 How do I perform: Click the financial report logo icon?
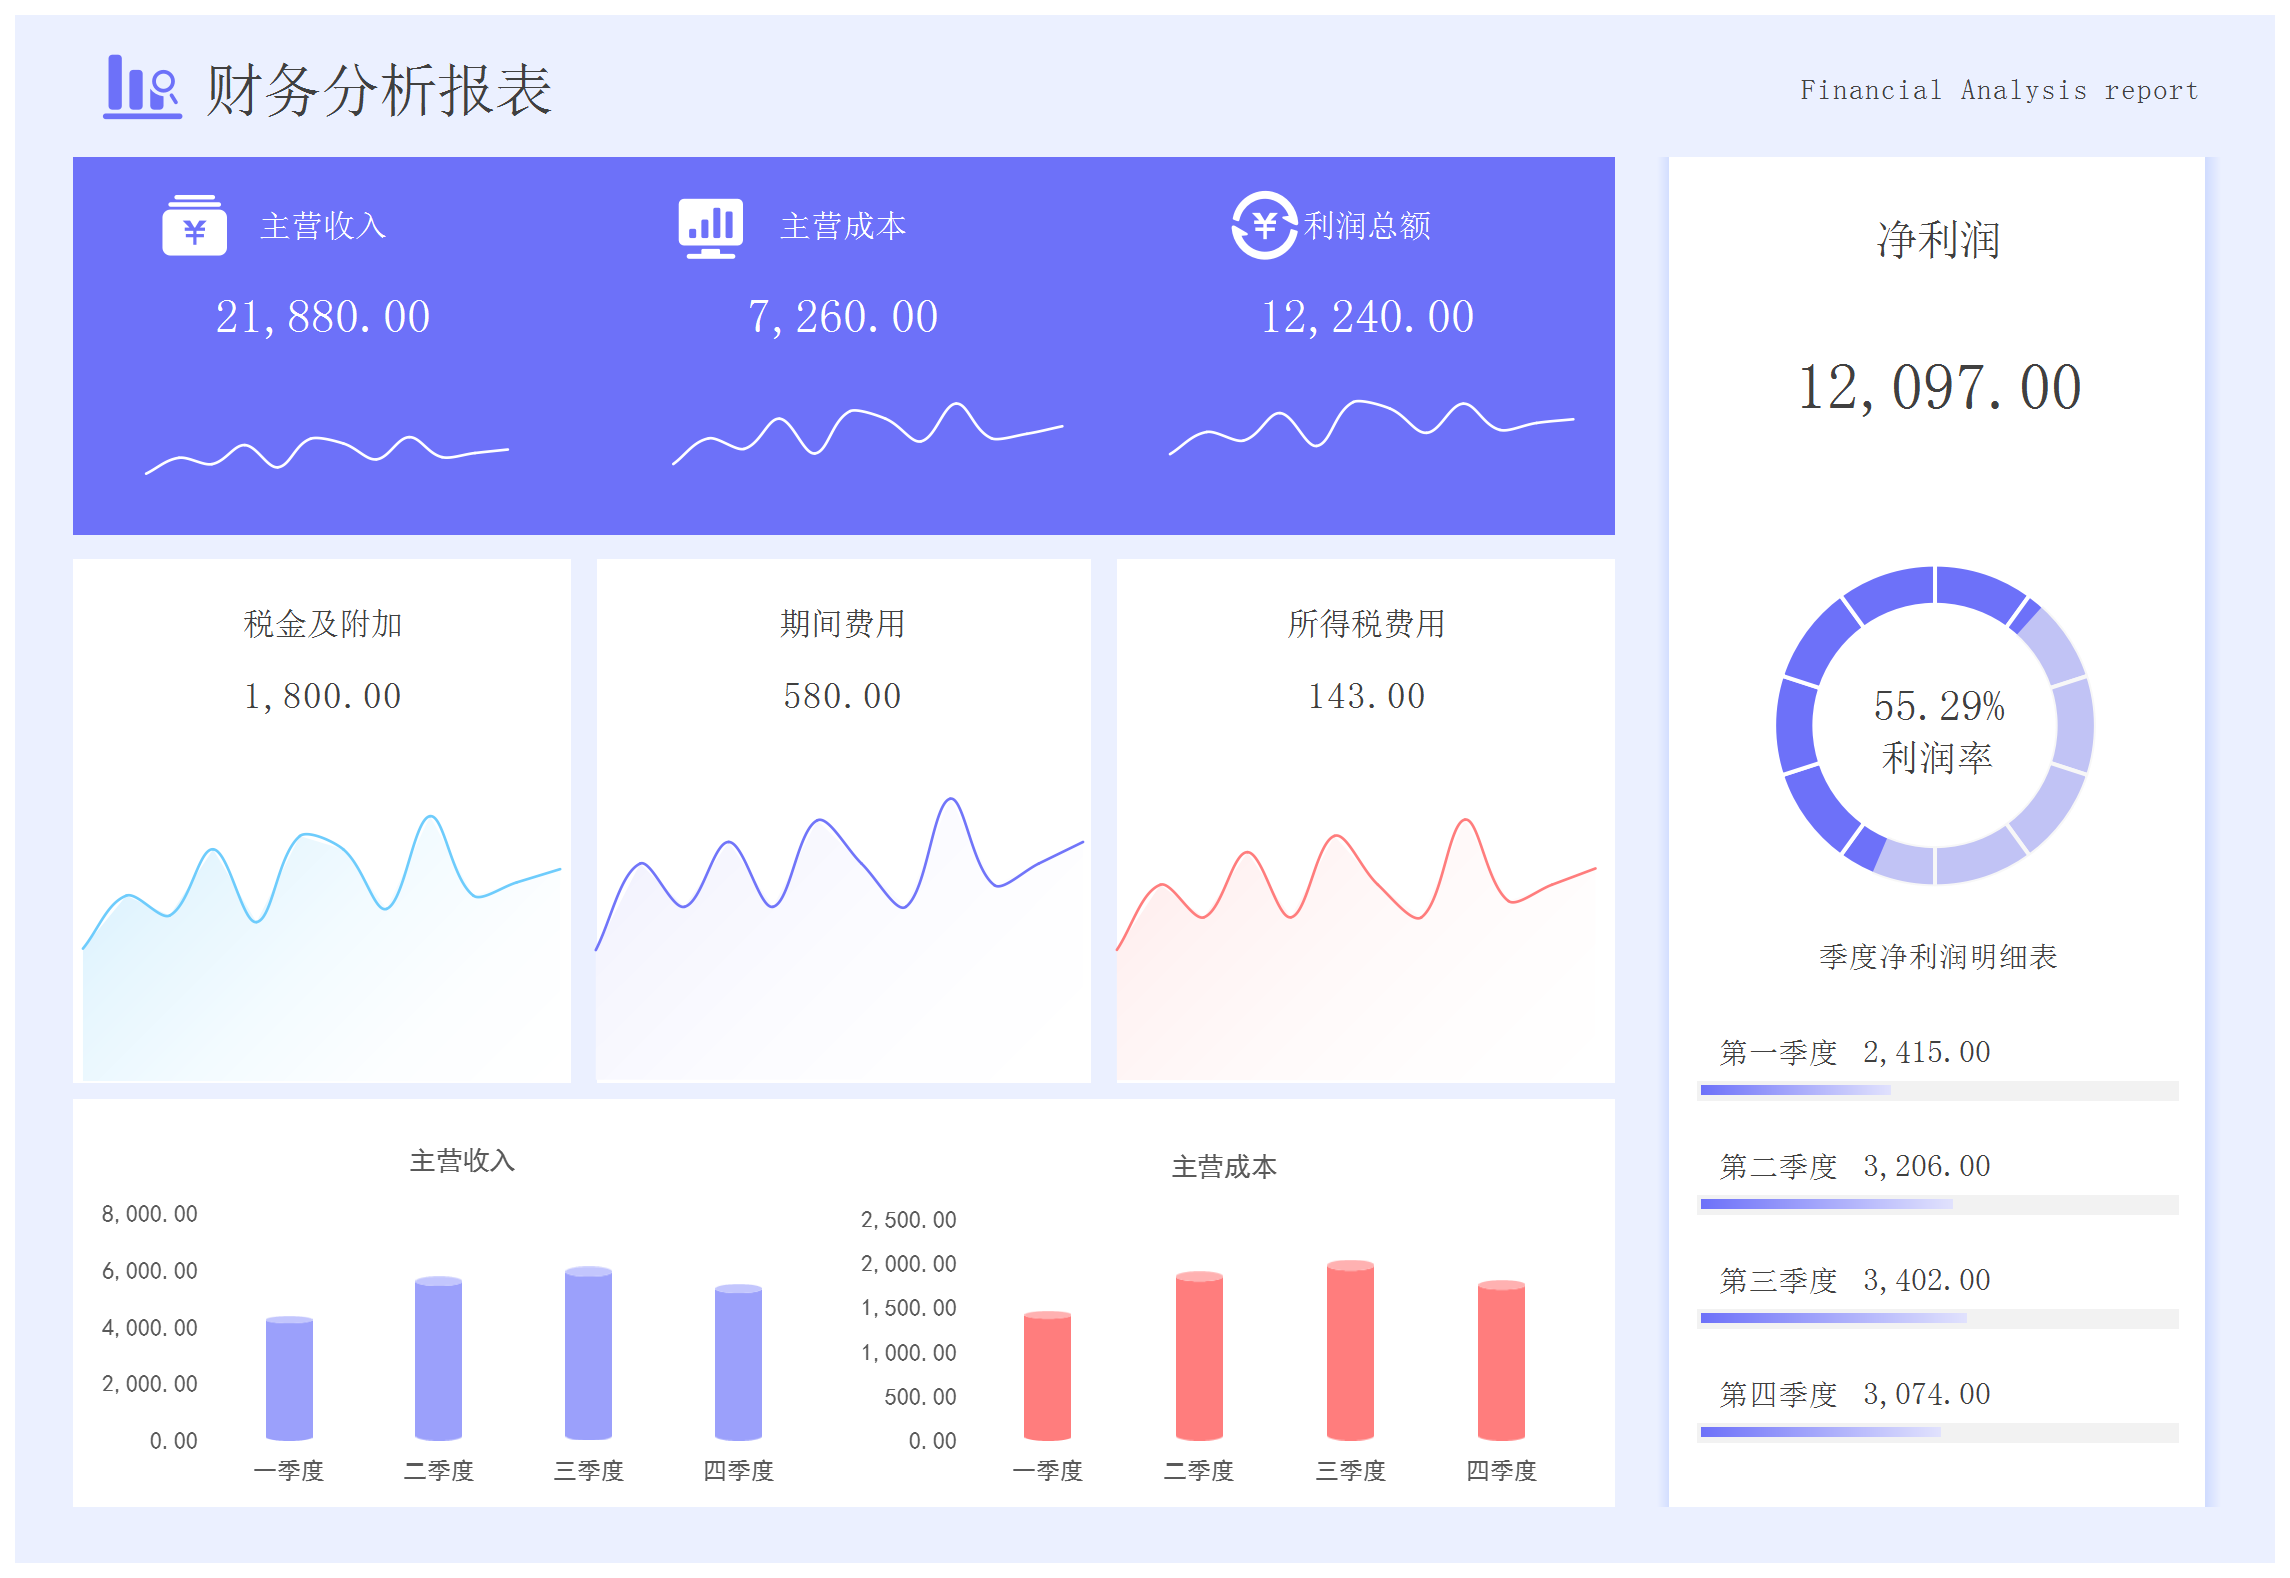click(x=142, y=87)
